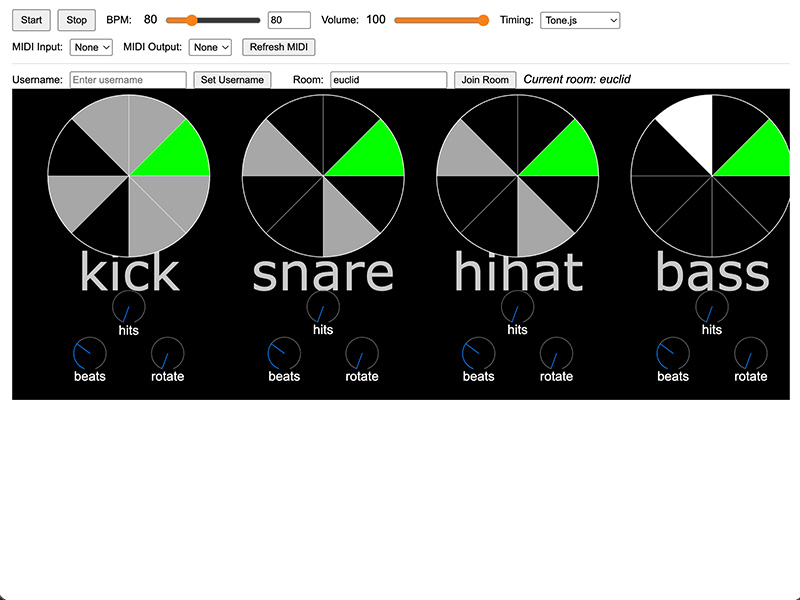
Task: Click the hihat rotate knob
Action: [556, 354]
